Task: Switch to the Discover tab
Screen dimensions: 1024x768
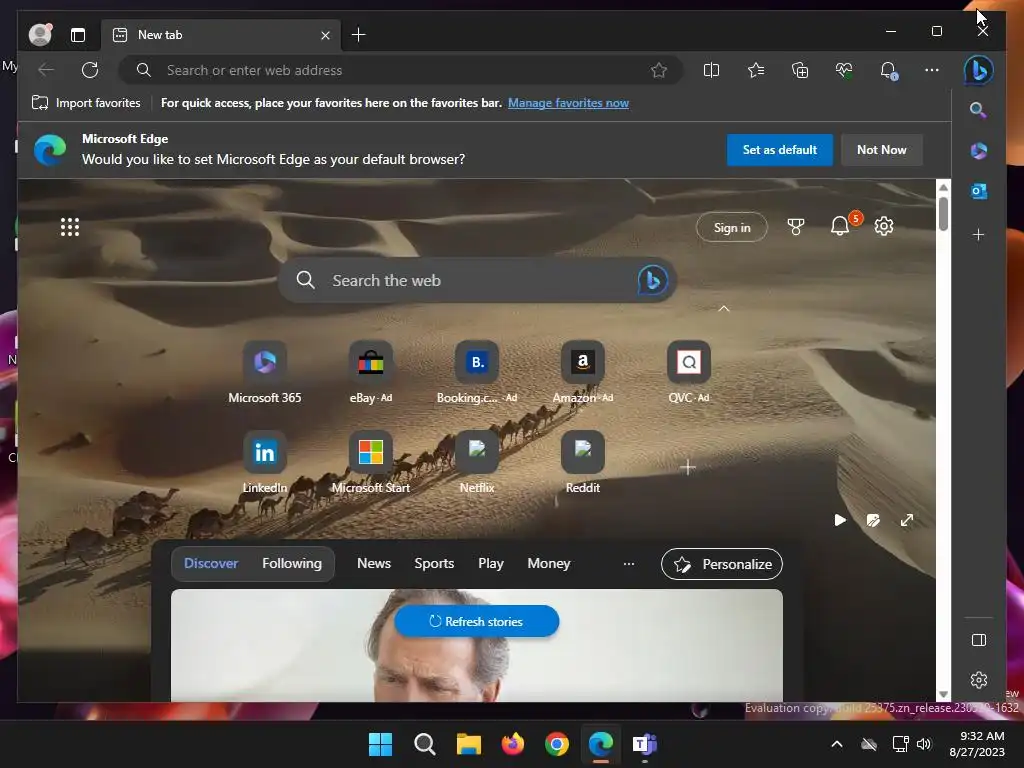Action: tap(211, 563)
